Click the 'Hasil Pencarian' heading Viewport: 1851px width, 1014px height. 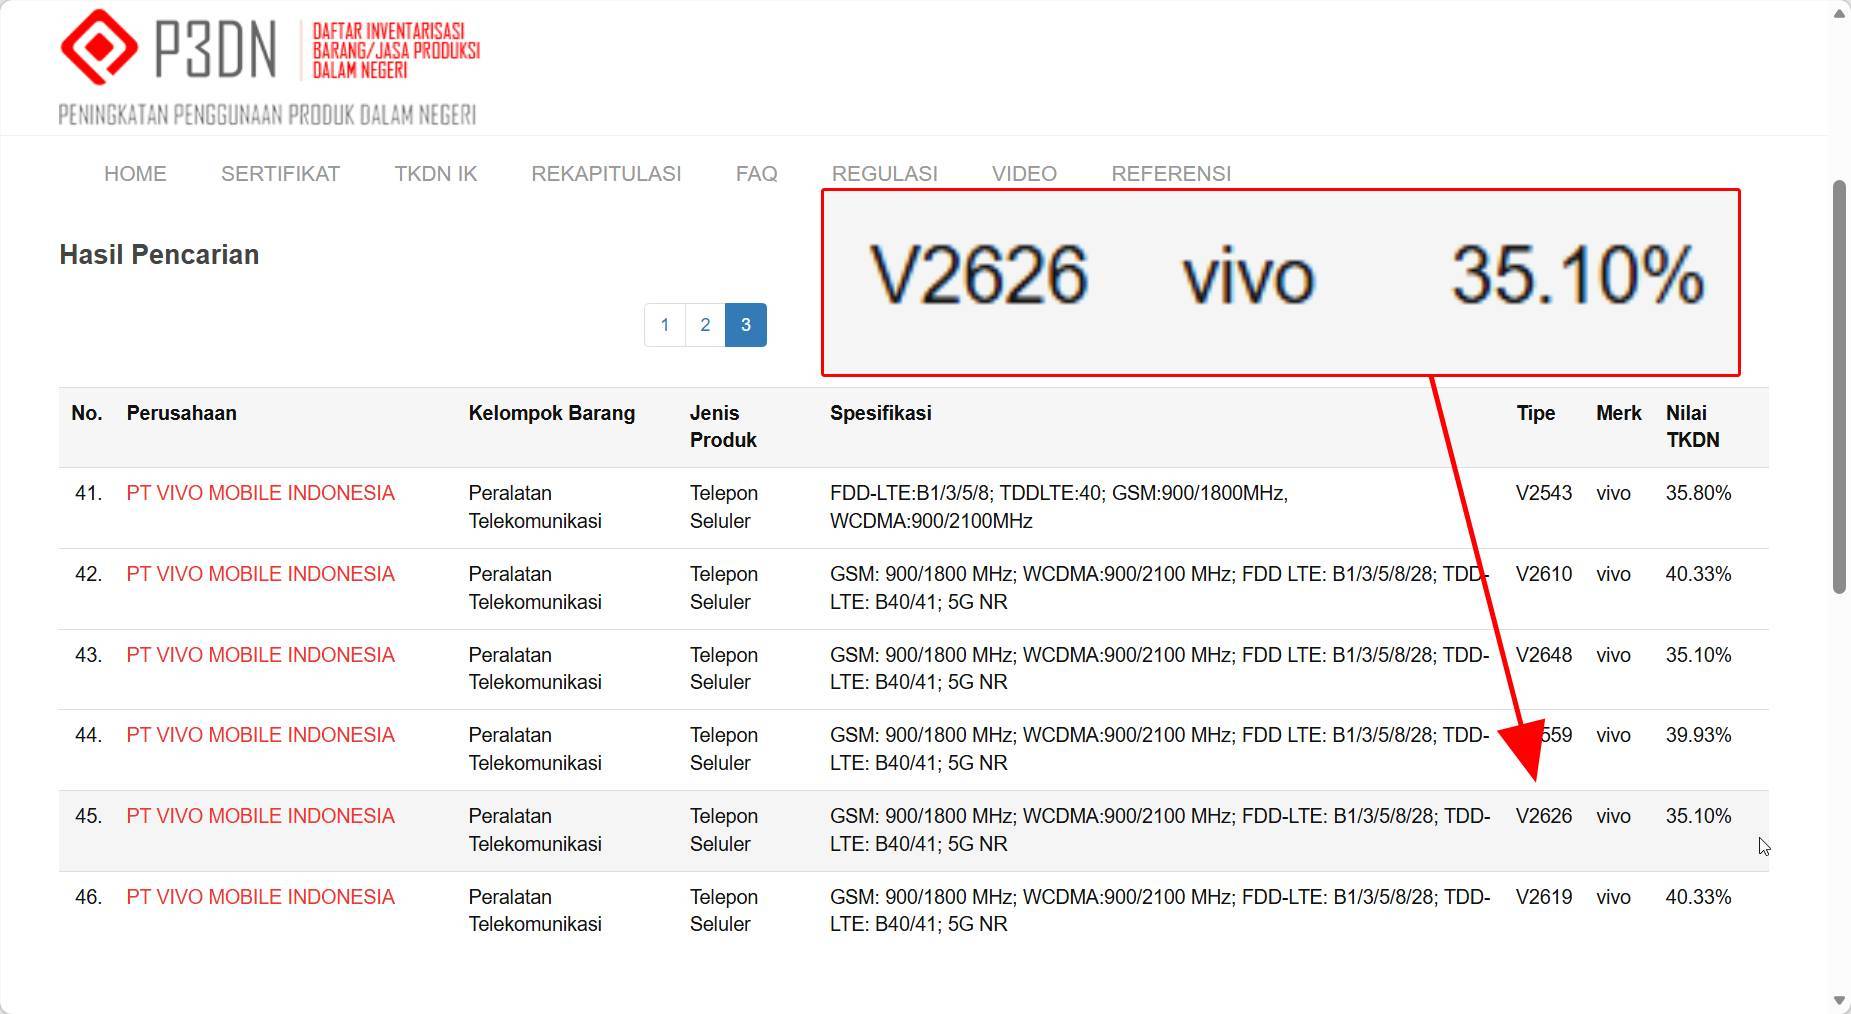(159, 255)
